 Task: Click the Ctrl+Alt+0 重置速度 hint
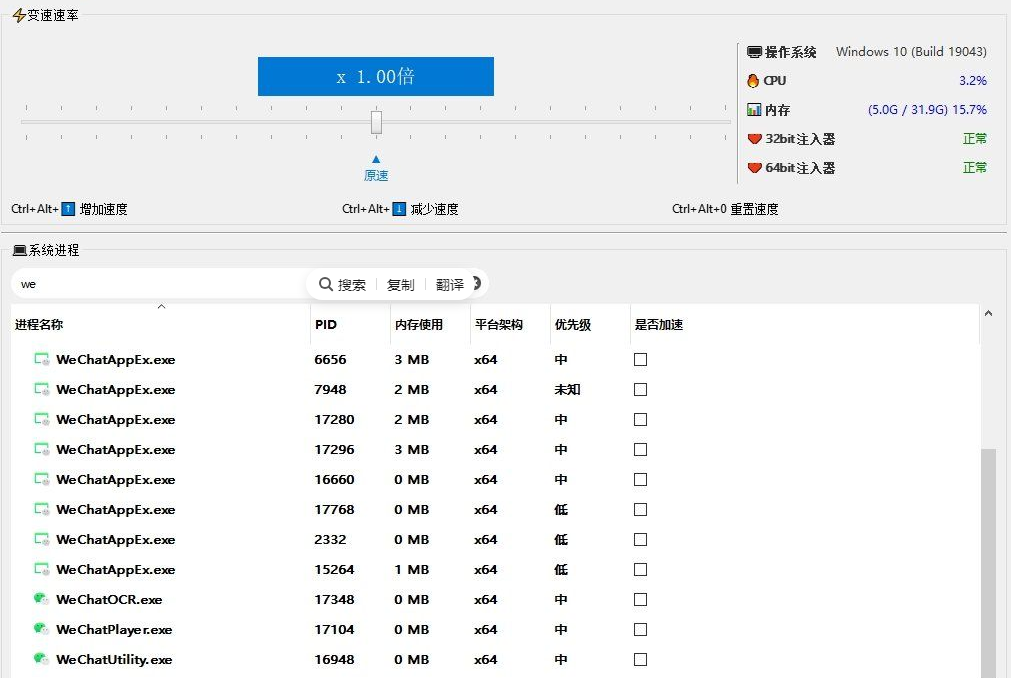tap(725, 209)
